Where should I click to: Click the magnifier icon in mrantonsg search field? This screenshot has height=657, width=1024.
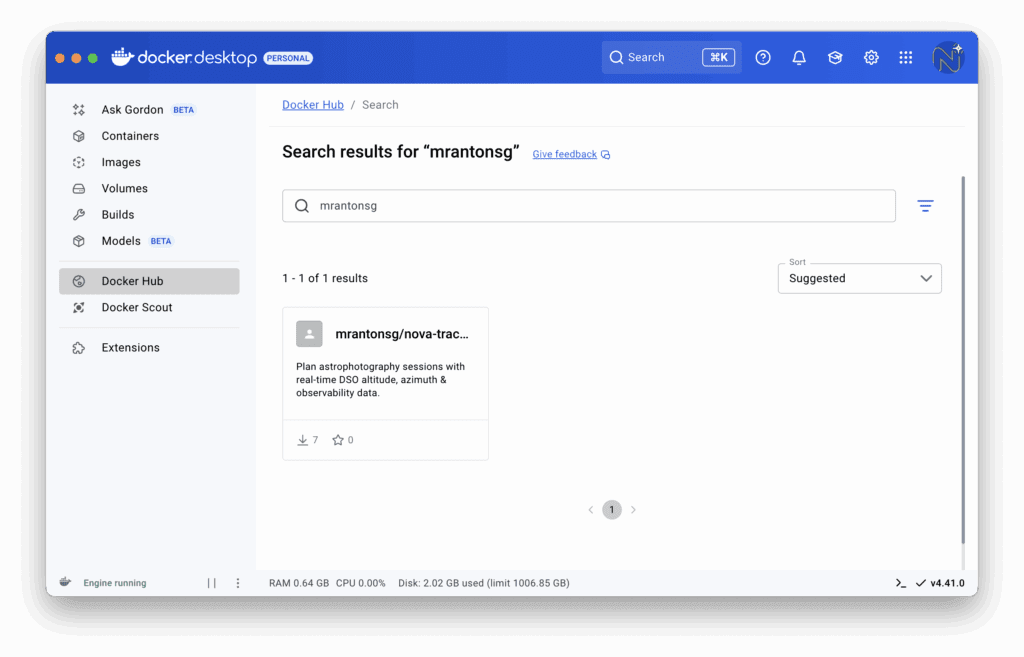(302, 206)
